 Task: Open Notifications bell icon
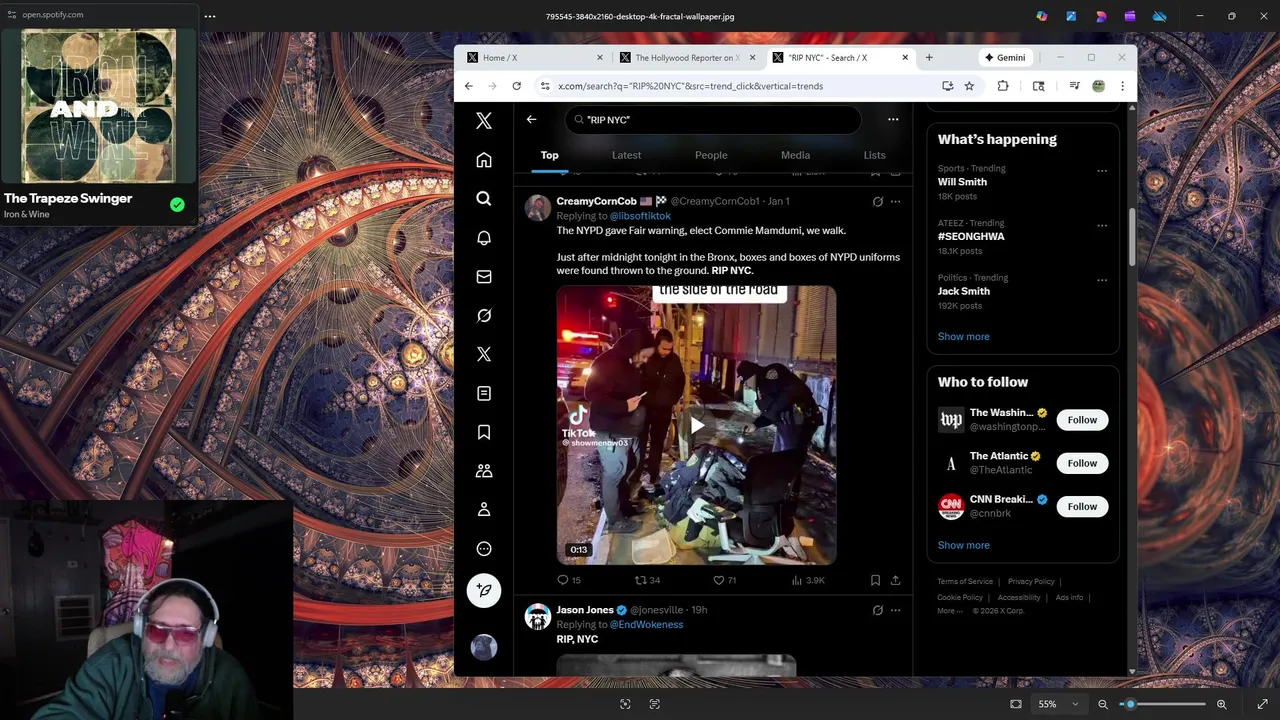coord(484,238)
